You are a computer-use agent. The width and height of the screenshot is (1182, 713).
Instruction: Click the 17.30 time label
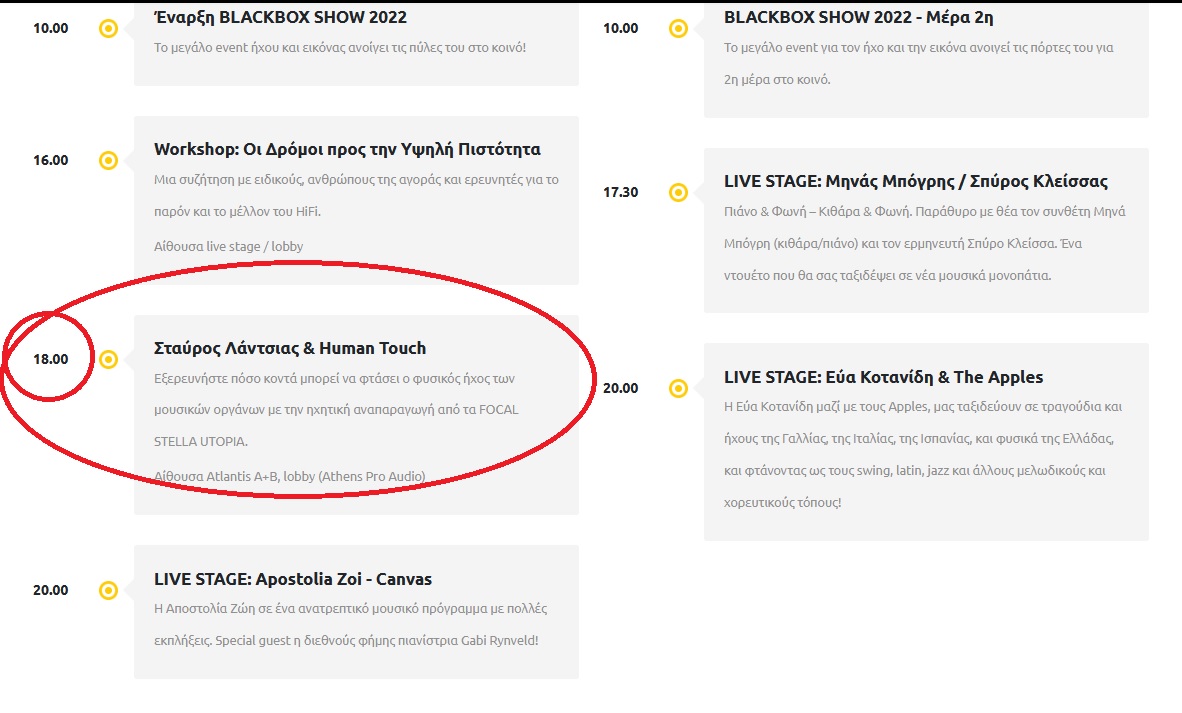pos(620,192)
